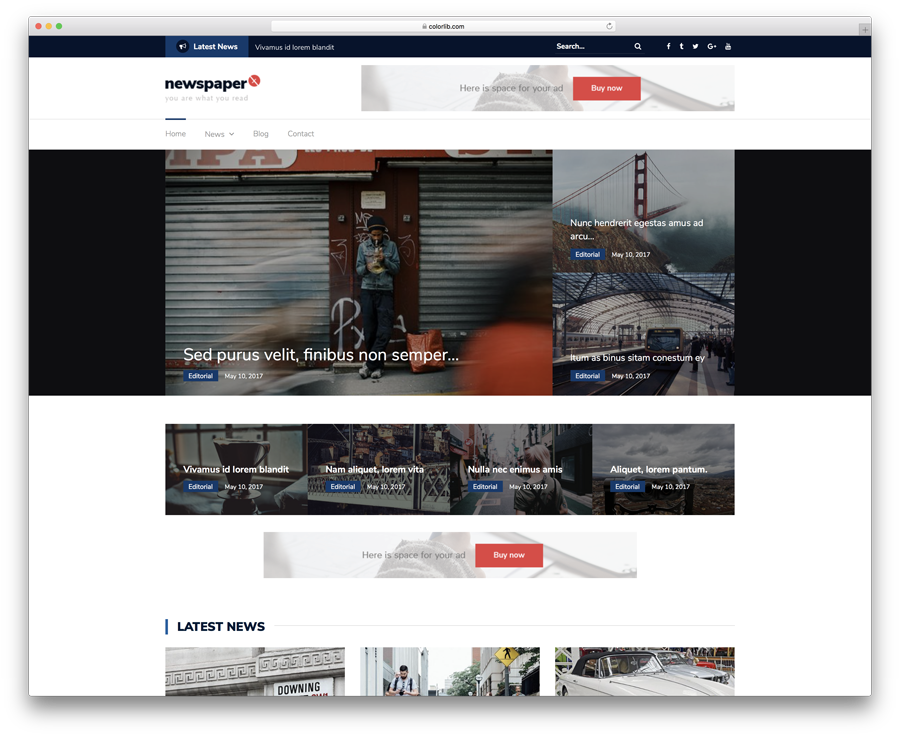900x737 pixels.
Task: Open the Tumblr social icon
Action: click(x=682, y=47)
